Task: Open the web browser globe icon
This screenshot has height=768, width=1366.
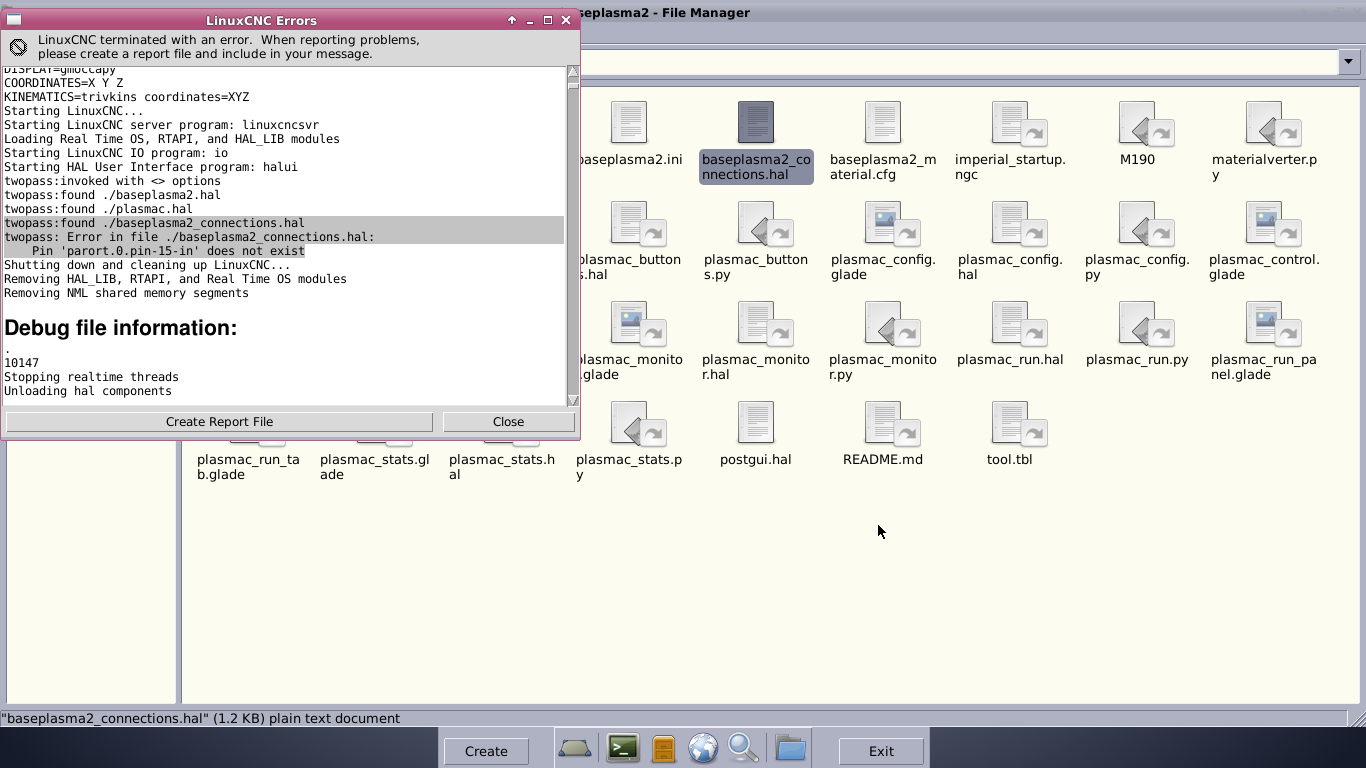Action: [x=703, y=748]
